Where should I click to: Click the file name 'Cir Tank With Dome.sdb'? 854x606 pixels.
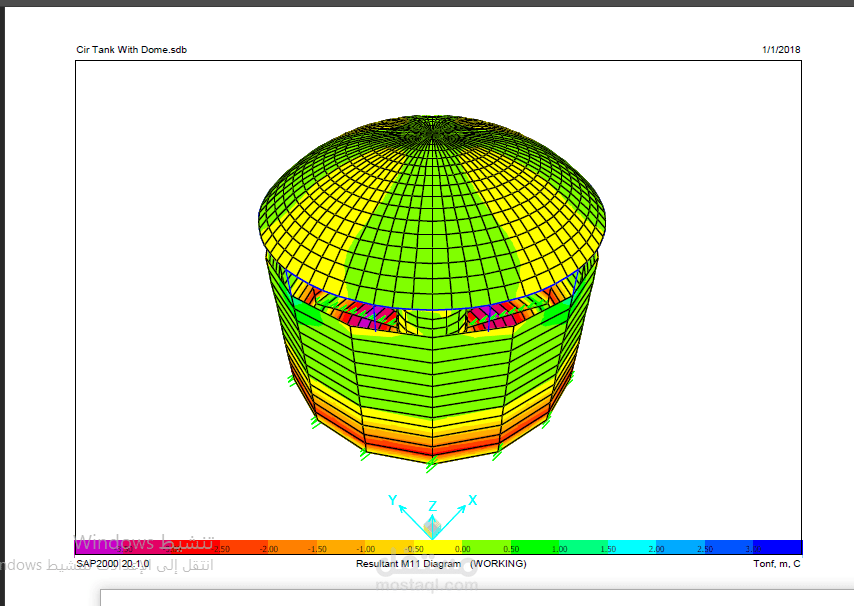131,50
